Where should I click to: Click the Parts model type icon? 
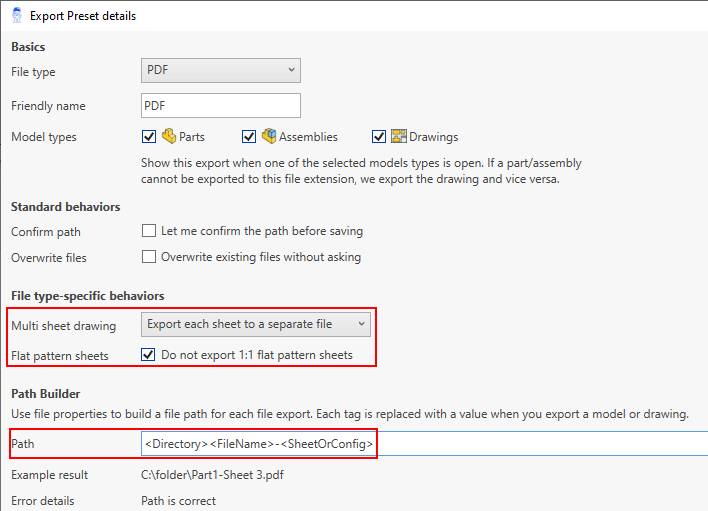click(x=169, y=136)
